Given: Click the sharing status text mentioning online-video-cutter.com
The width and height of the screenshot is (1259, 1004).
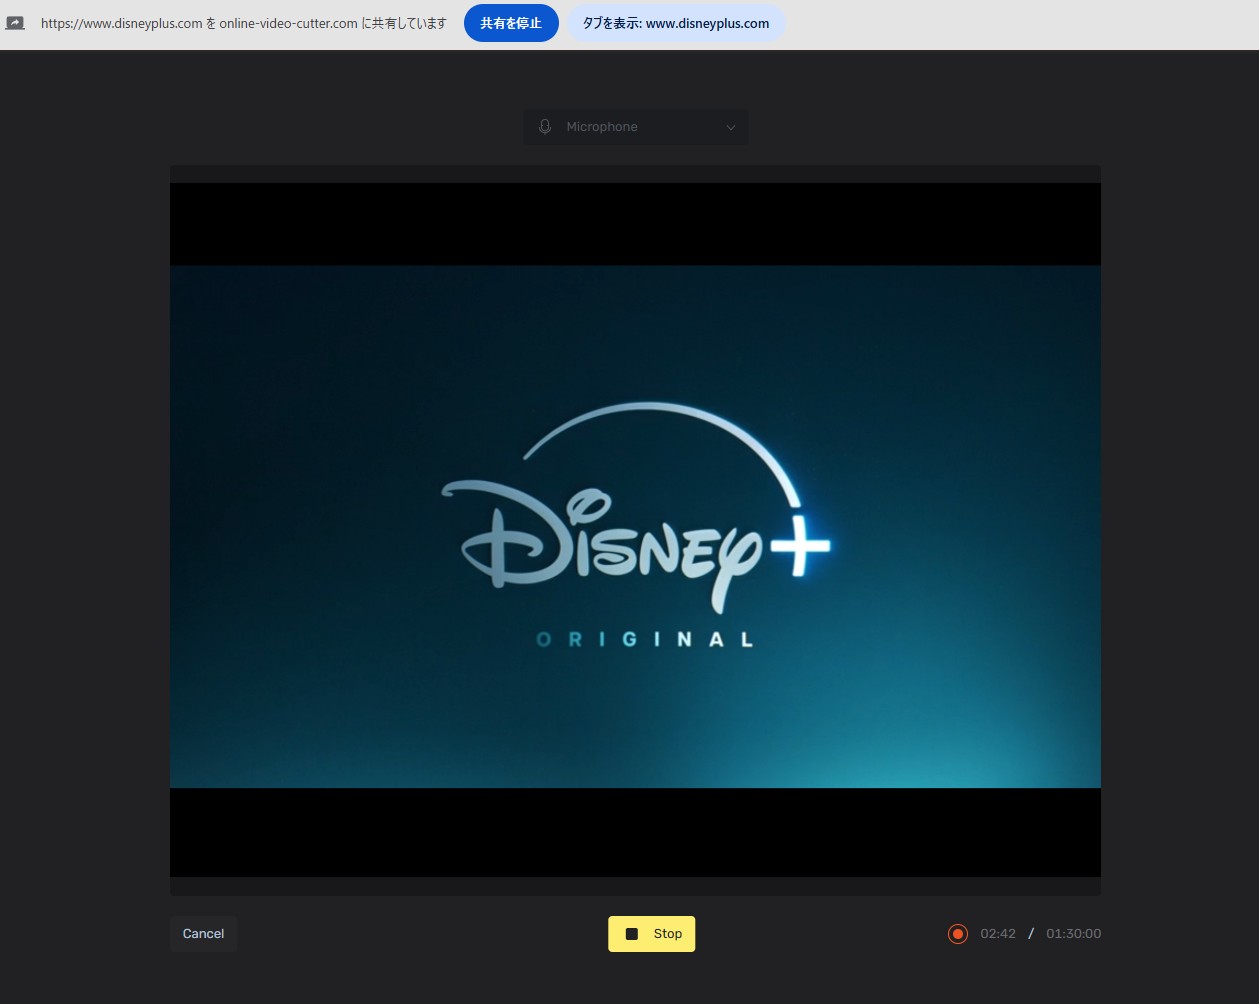Looking at the screenshot, I should pyautogui.click(x=244, y=23).
